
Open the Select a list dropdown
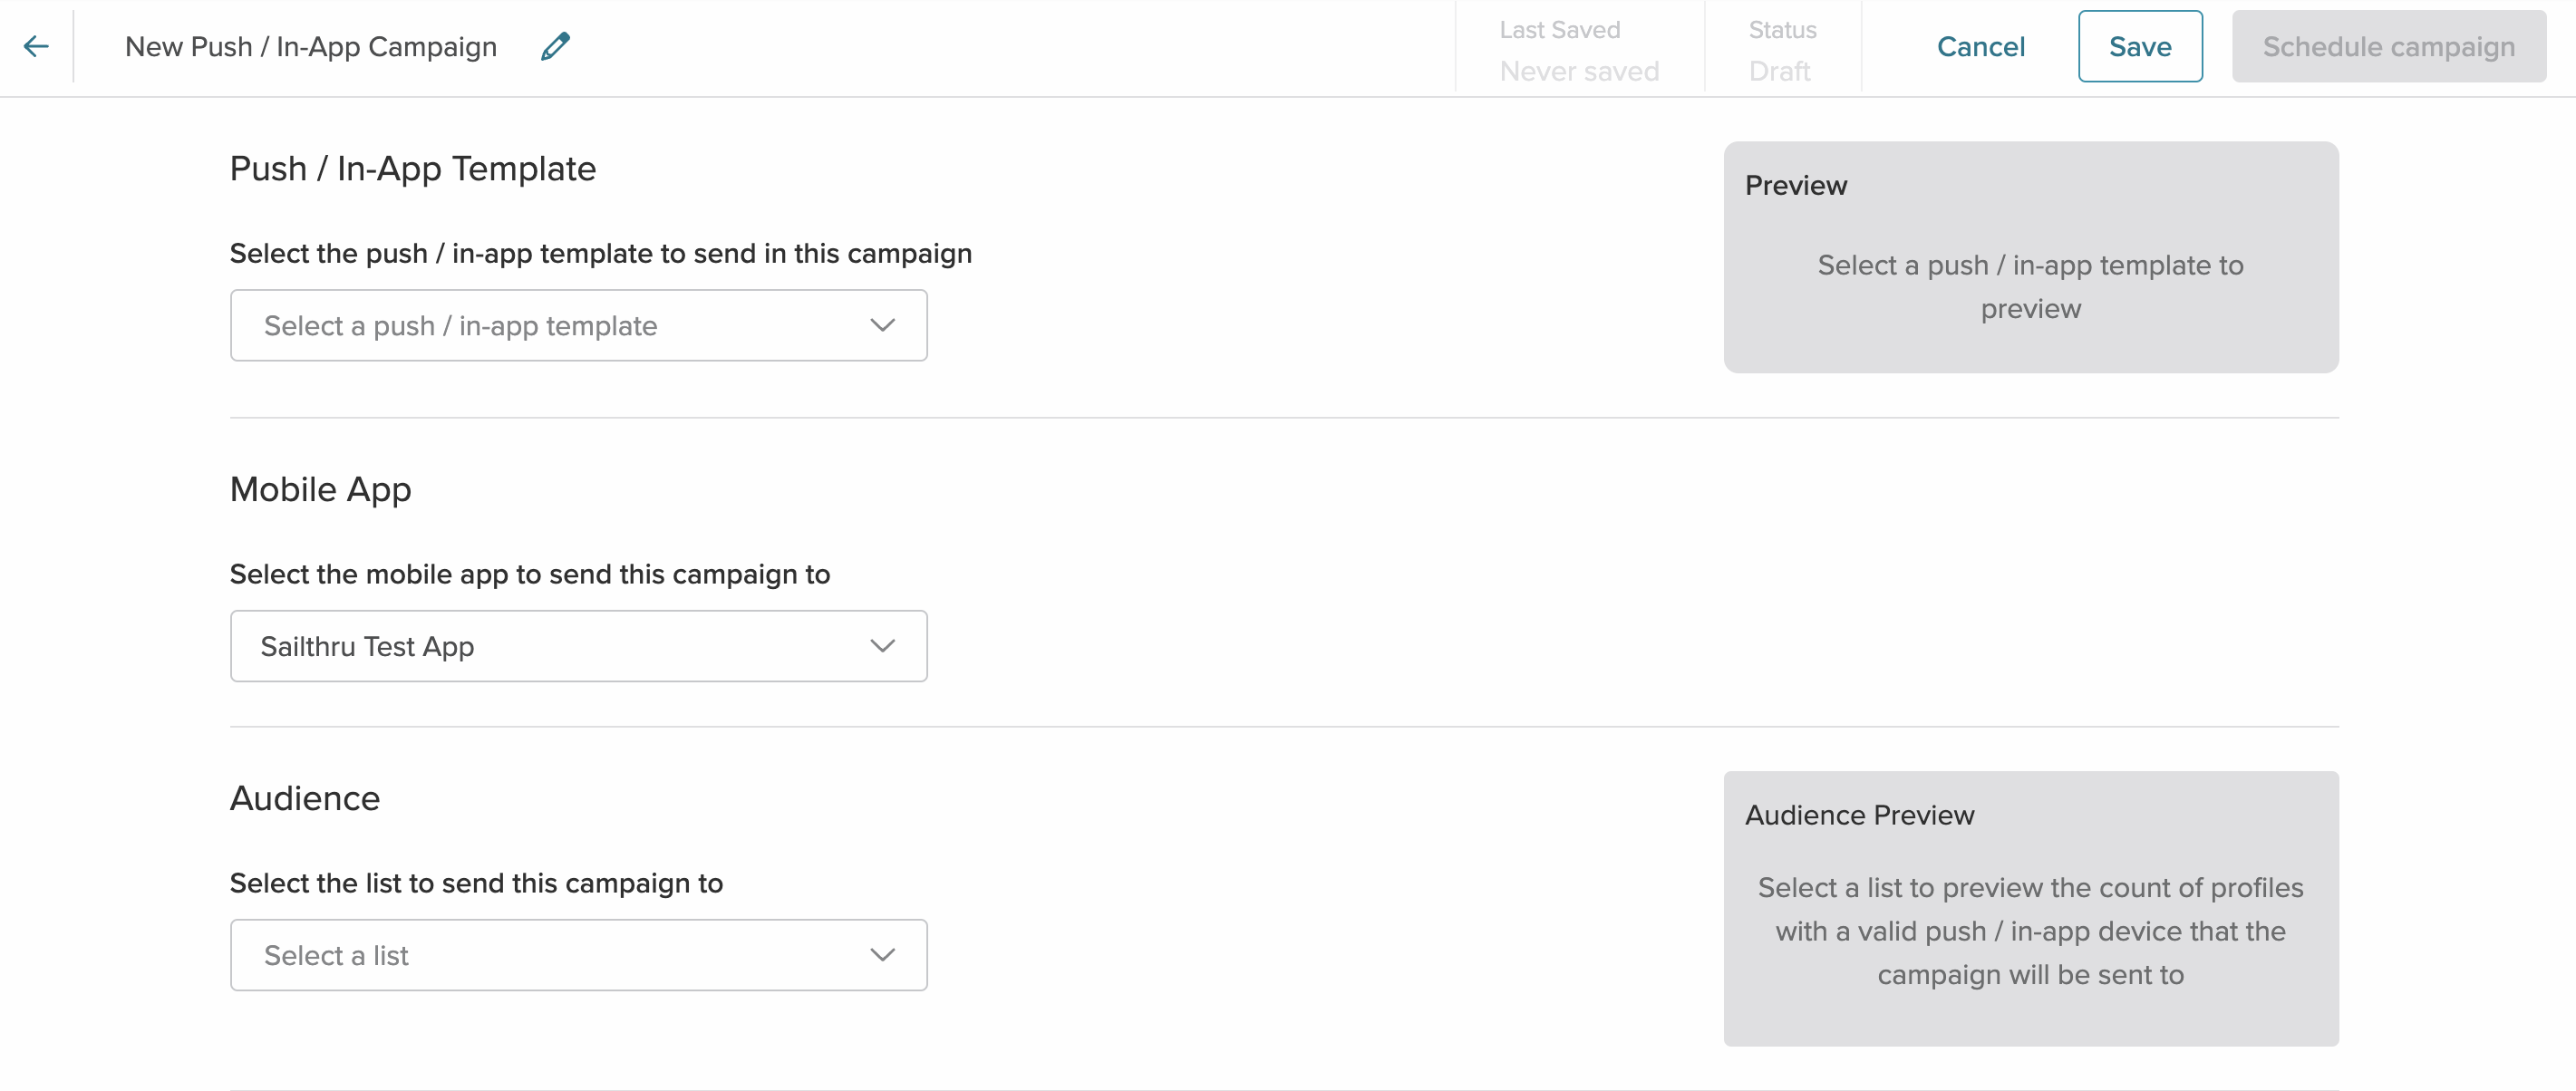[578, 955]
